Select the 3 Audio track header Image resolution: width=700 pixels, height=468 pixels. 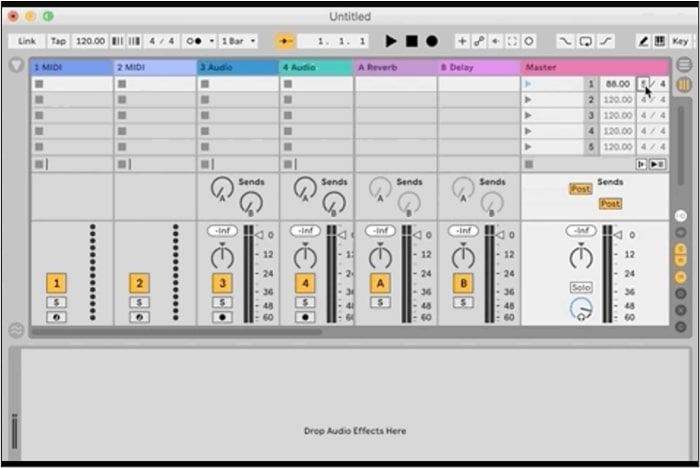(236, 67)
